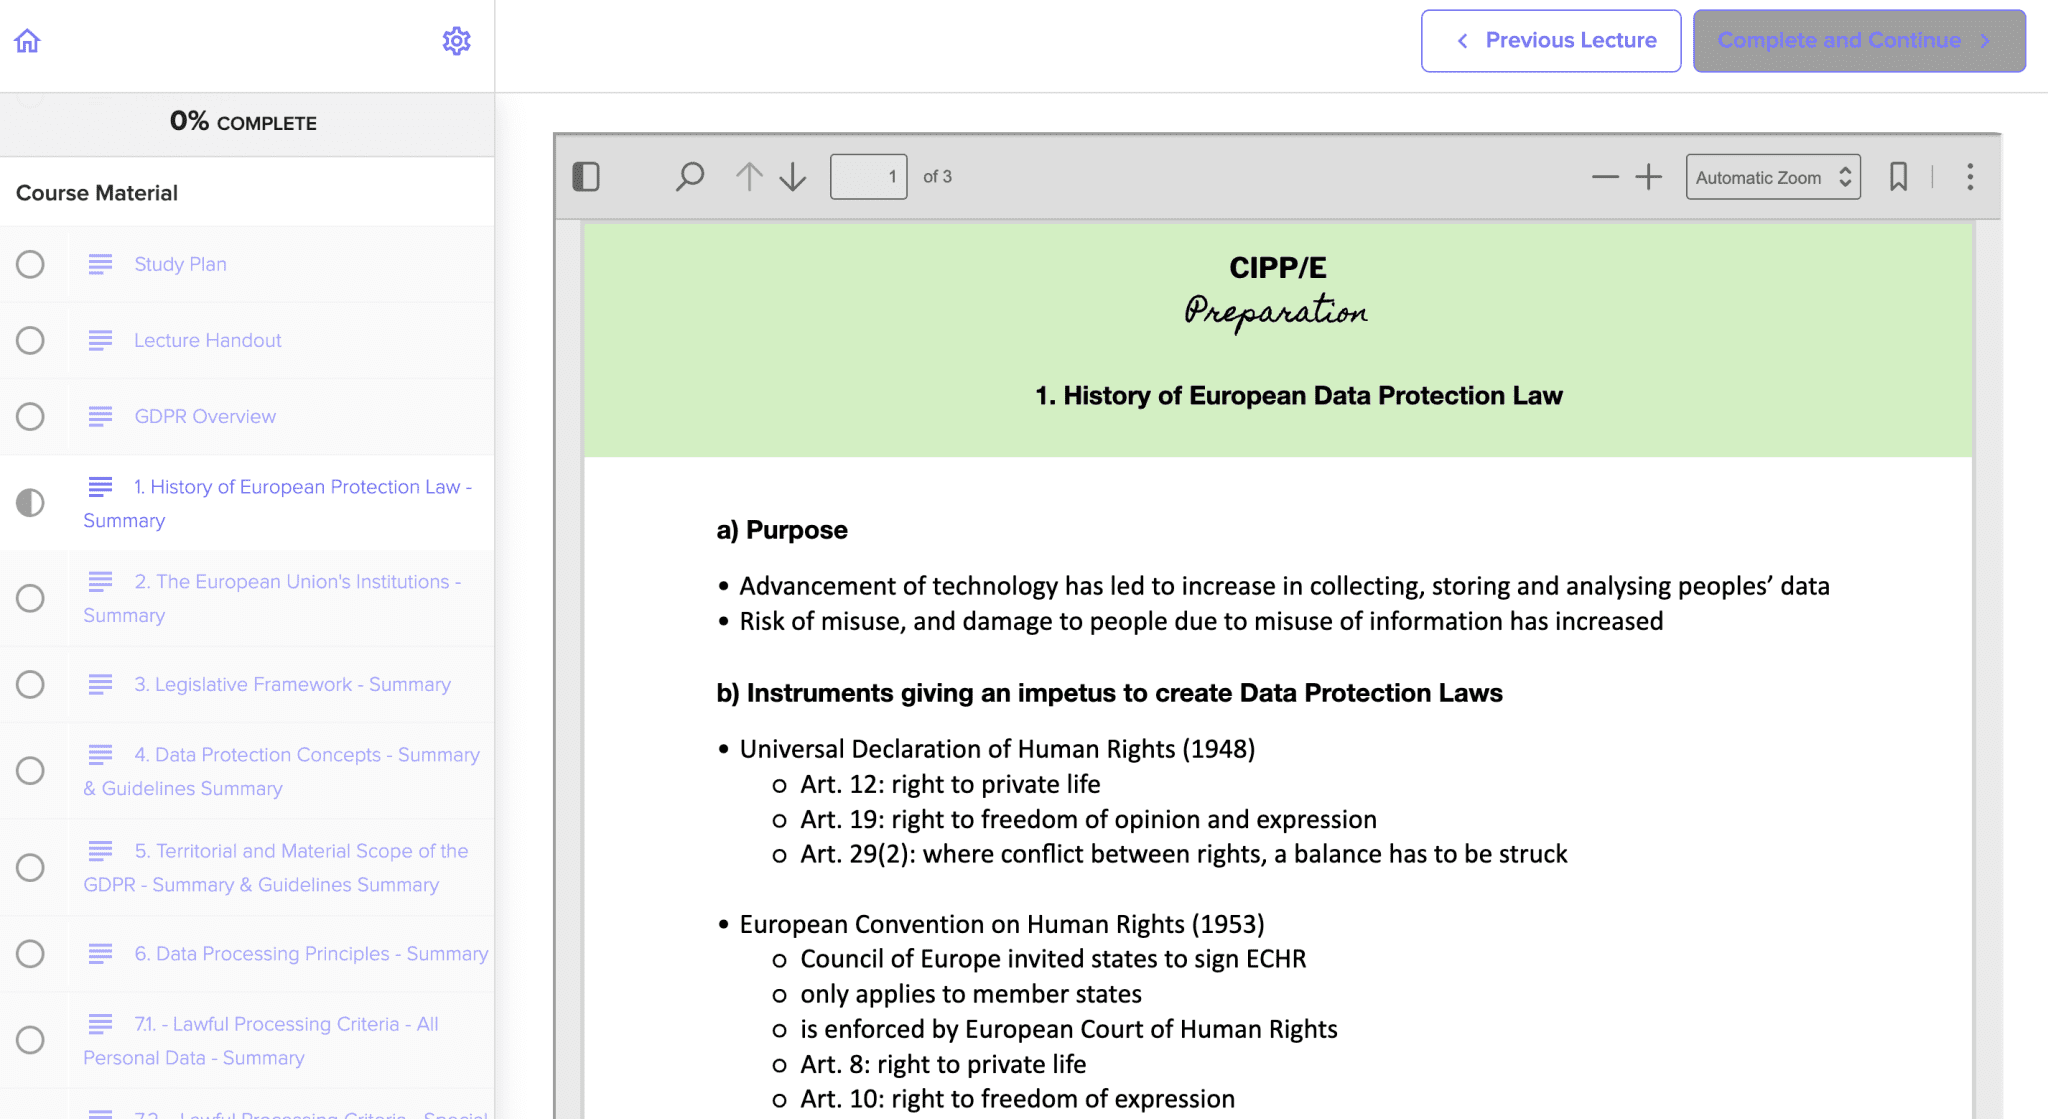Open 3. Legislative Framework - Summary

pyautogui.click(x=292, y=684)
